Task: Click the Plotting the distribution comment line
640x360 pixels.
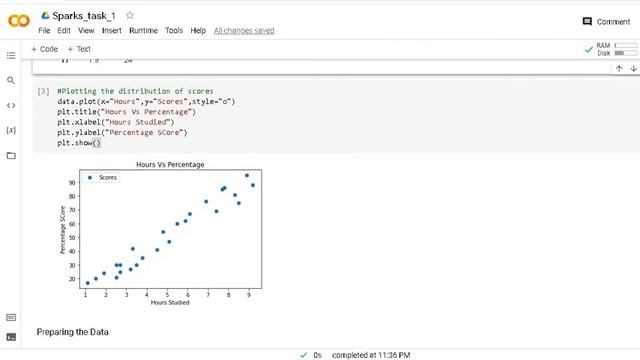Action: [135, 91]
